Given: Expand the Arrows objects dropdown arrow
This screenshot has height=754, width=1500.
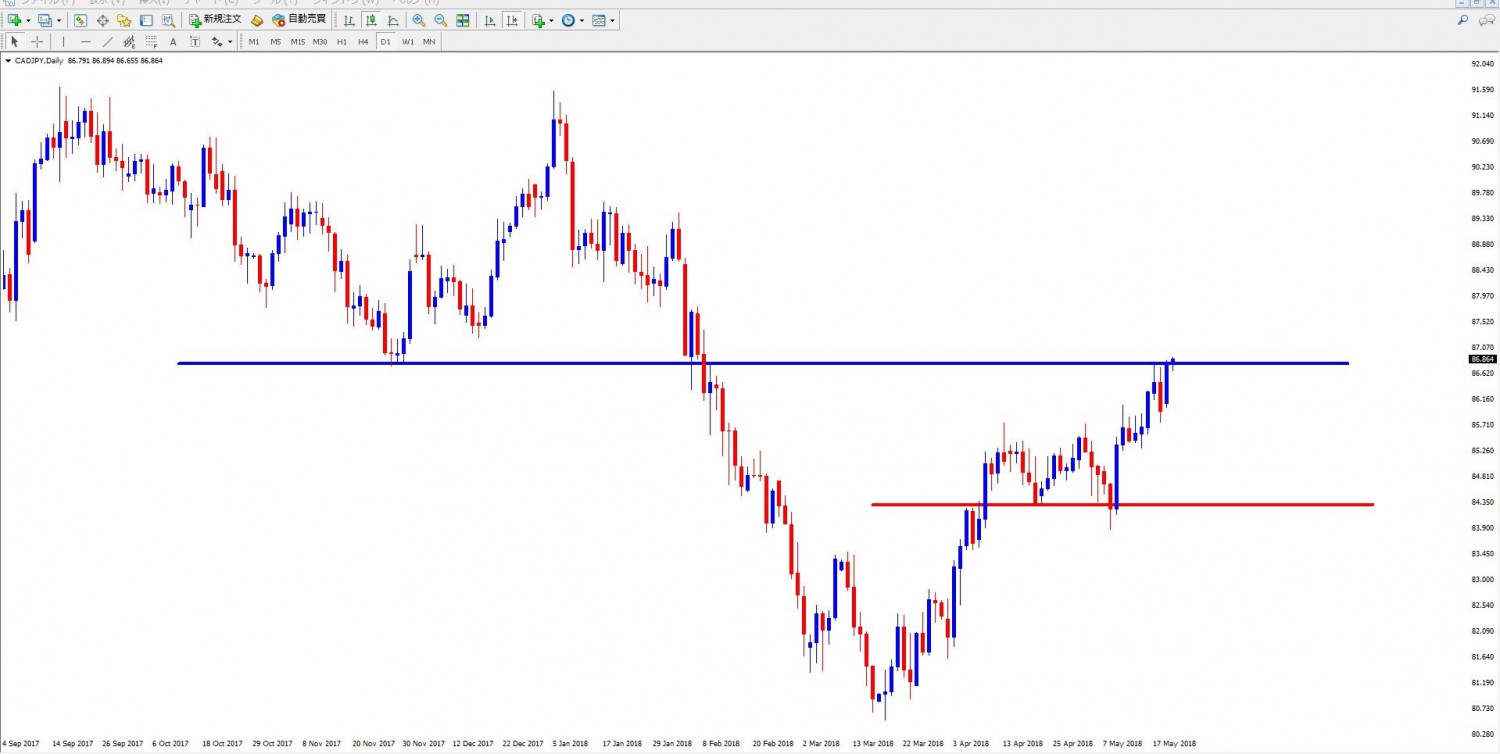Looking at the screenshot, I should point(229,42).
